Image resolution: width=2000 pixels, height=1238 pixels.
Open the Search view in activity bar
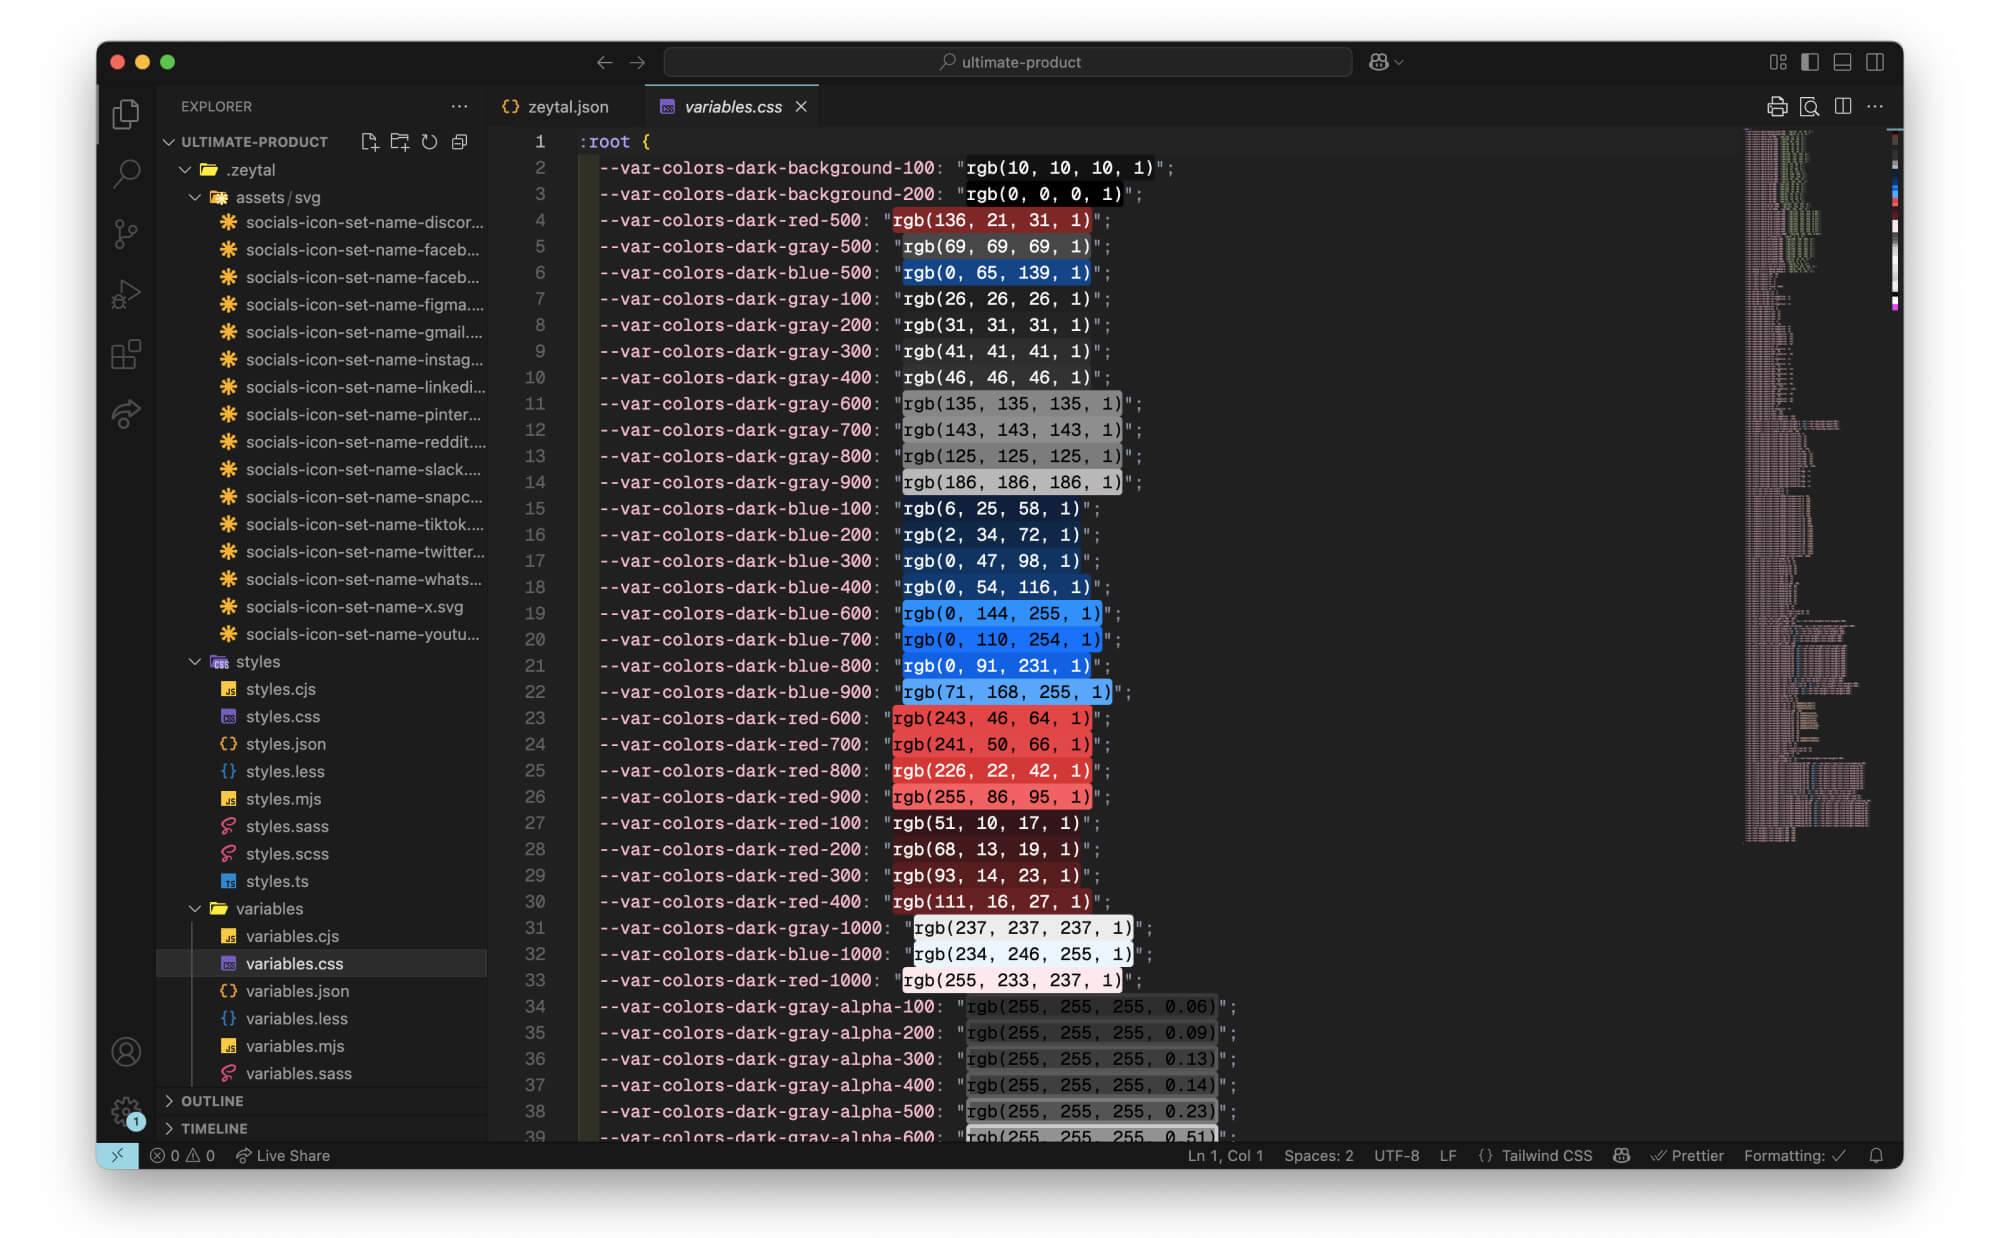click(126, 173)
